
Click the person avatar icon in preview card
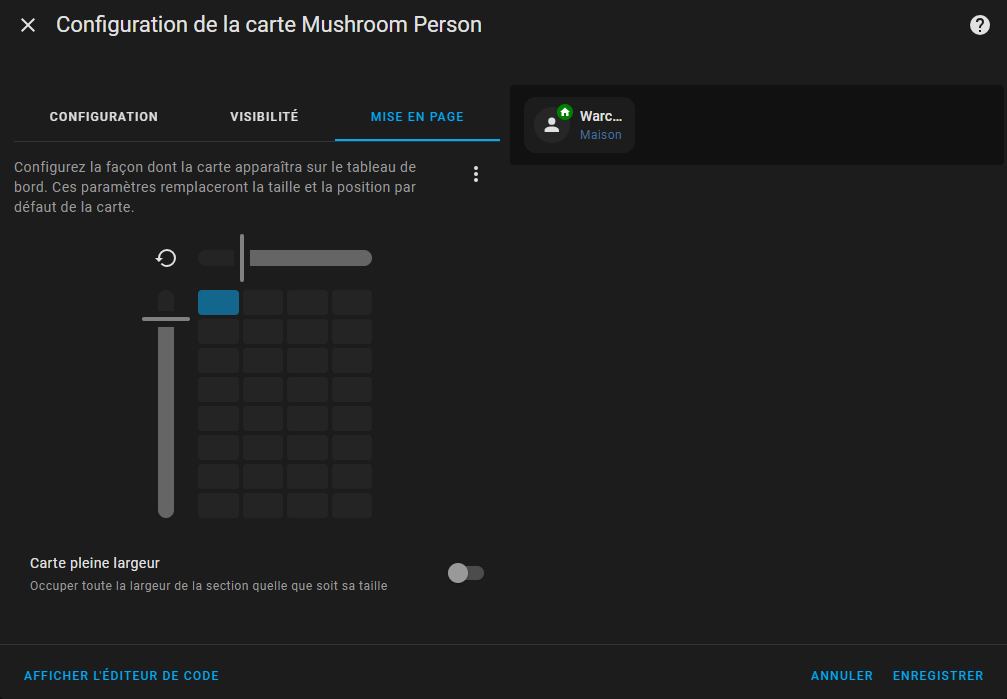tap(551, 125)
